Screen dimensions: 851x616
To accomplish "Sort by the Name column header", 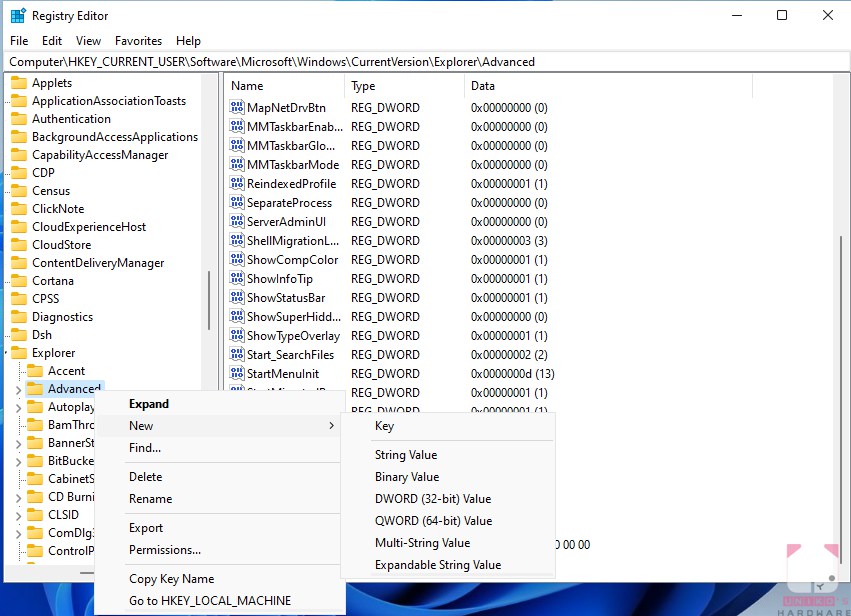I will tap(284, 86).
